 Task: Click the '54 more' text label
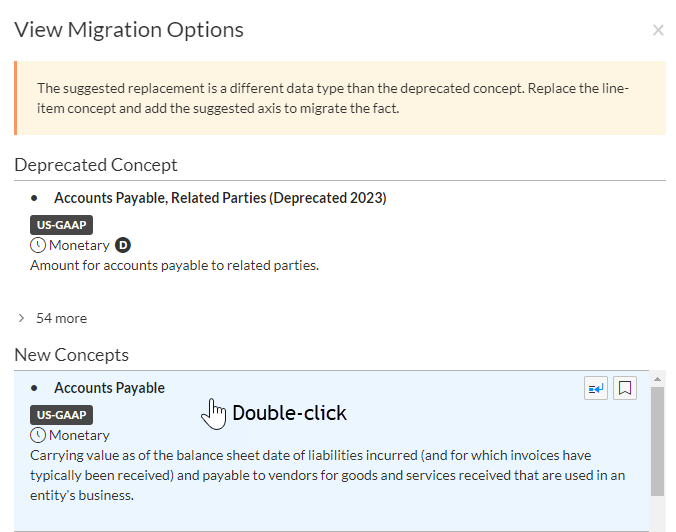tap(61, 318)
